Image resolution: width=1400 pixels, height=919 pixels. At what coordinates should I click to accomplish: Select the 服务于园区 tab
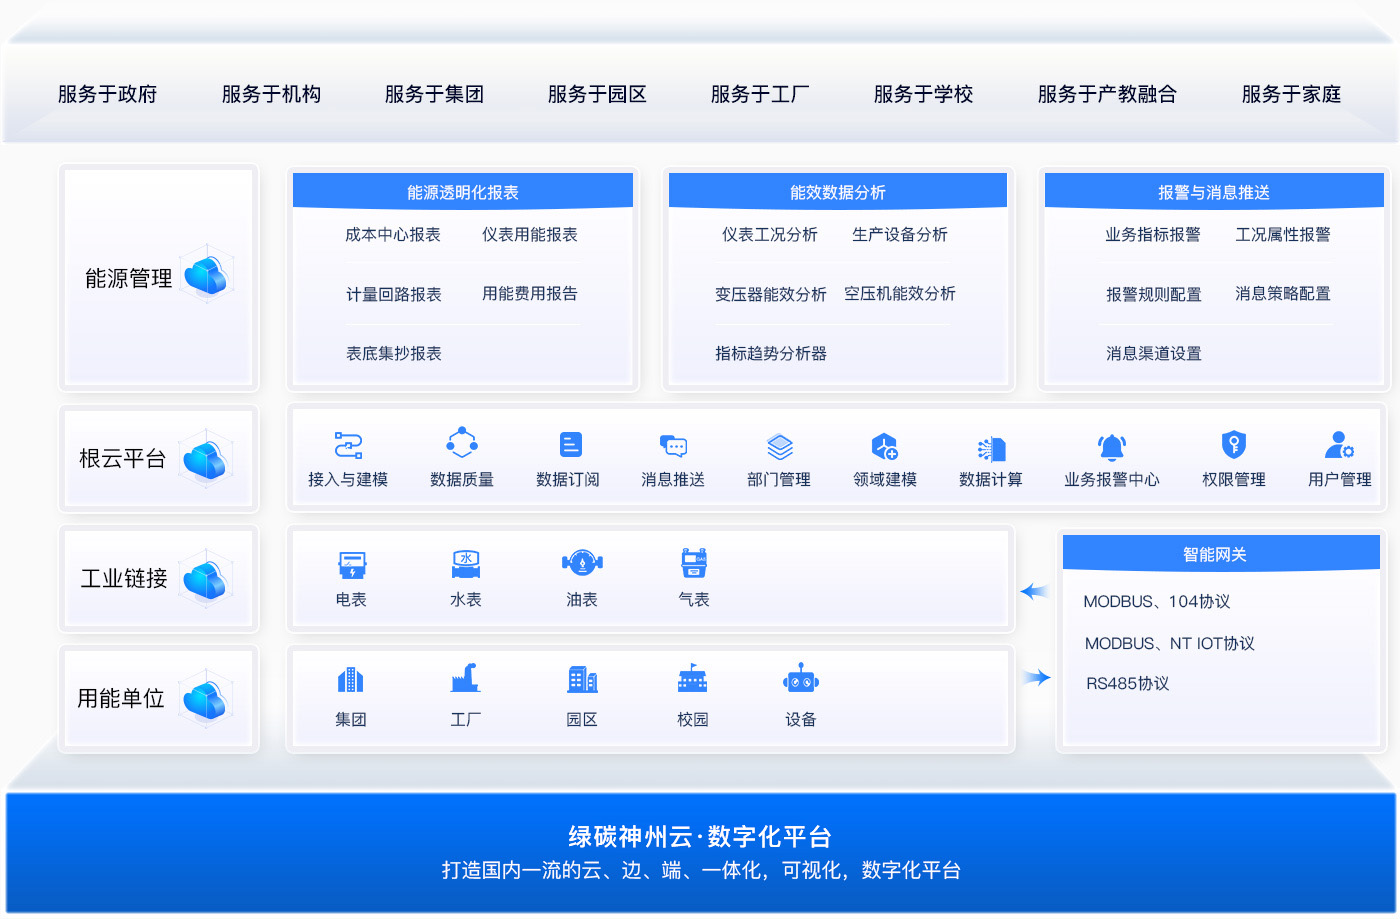point(597,94)
